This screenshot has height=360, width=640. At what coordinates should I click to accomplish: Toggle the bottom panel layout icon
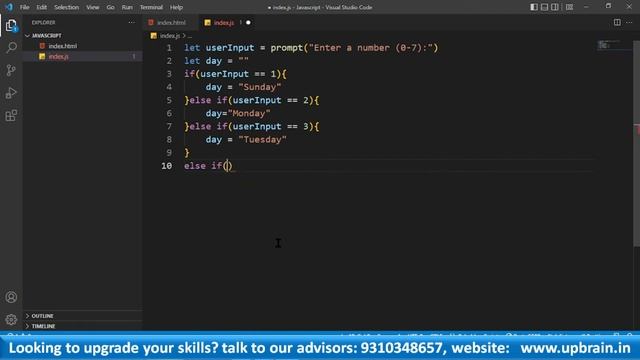[x=544, y=7]
